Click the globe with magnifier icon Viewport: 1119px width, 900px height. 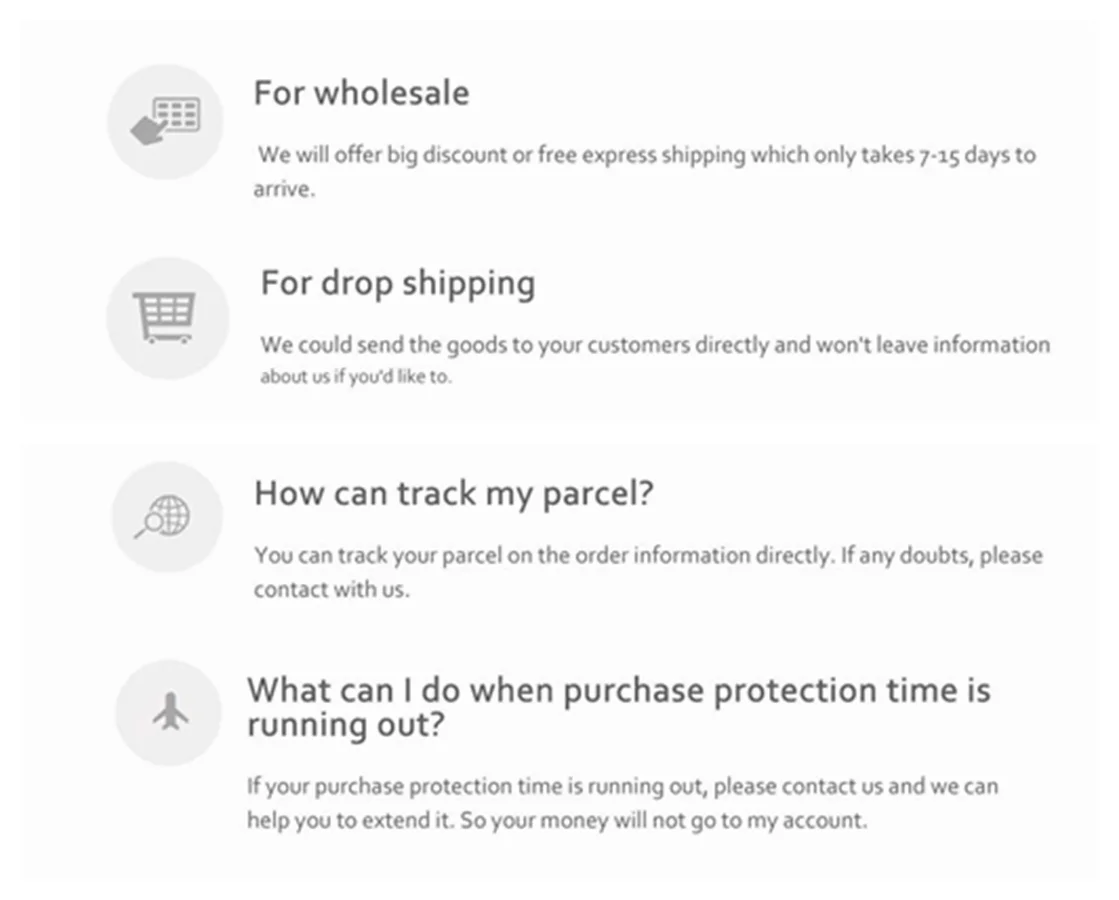(x=166, y=517)
